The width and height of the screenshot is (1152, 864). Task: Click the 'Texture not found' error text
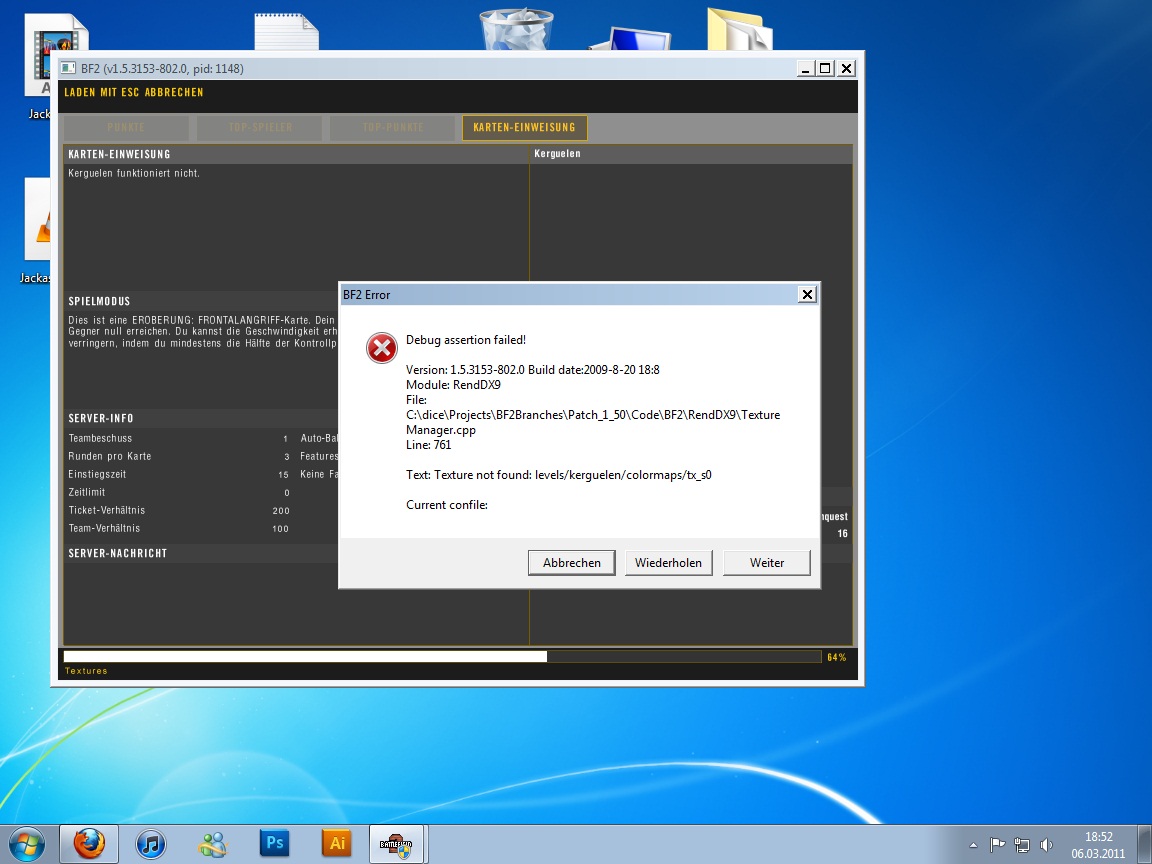(x=558, y=475)
